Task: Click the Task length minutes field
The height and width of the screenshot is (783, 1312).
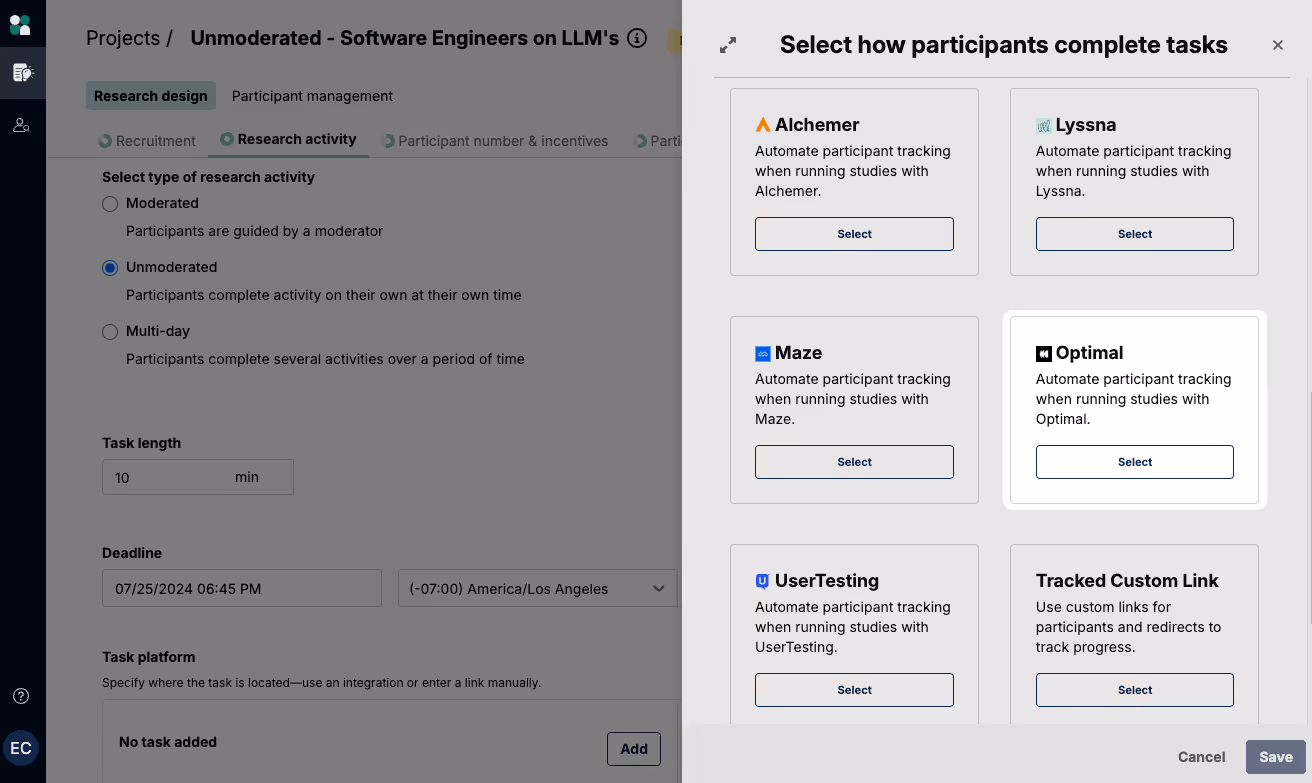Action: (165, 478)
